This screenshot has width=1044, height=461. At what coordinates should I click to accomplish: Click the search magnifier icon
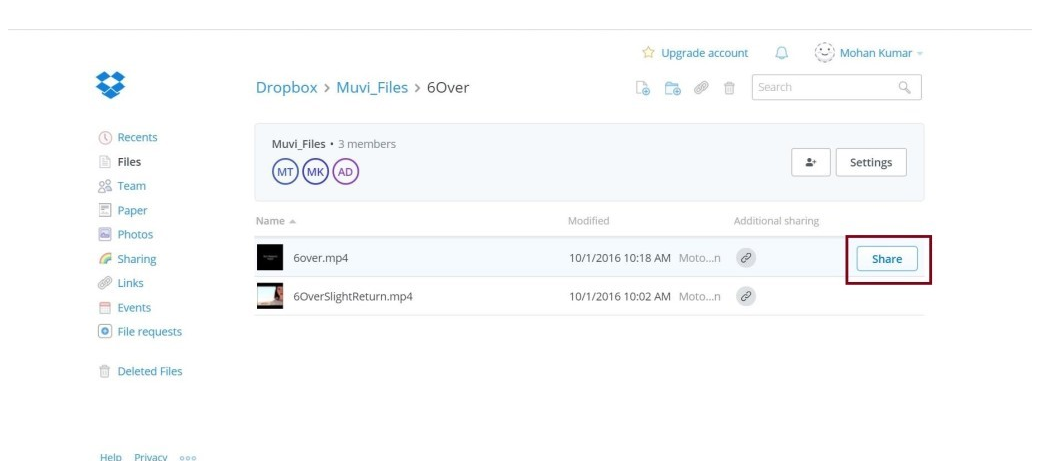pos(904,87)
